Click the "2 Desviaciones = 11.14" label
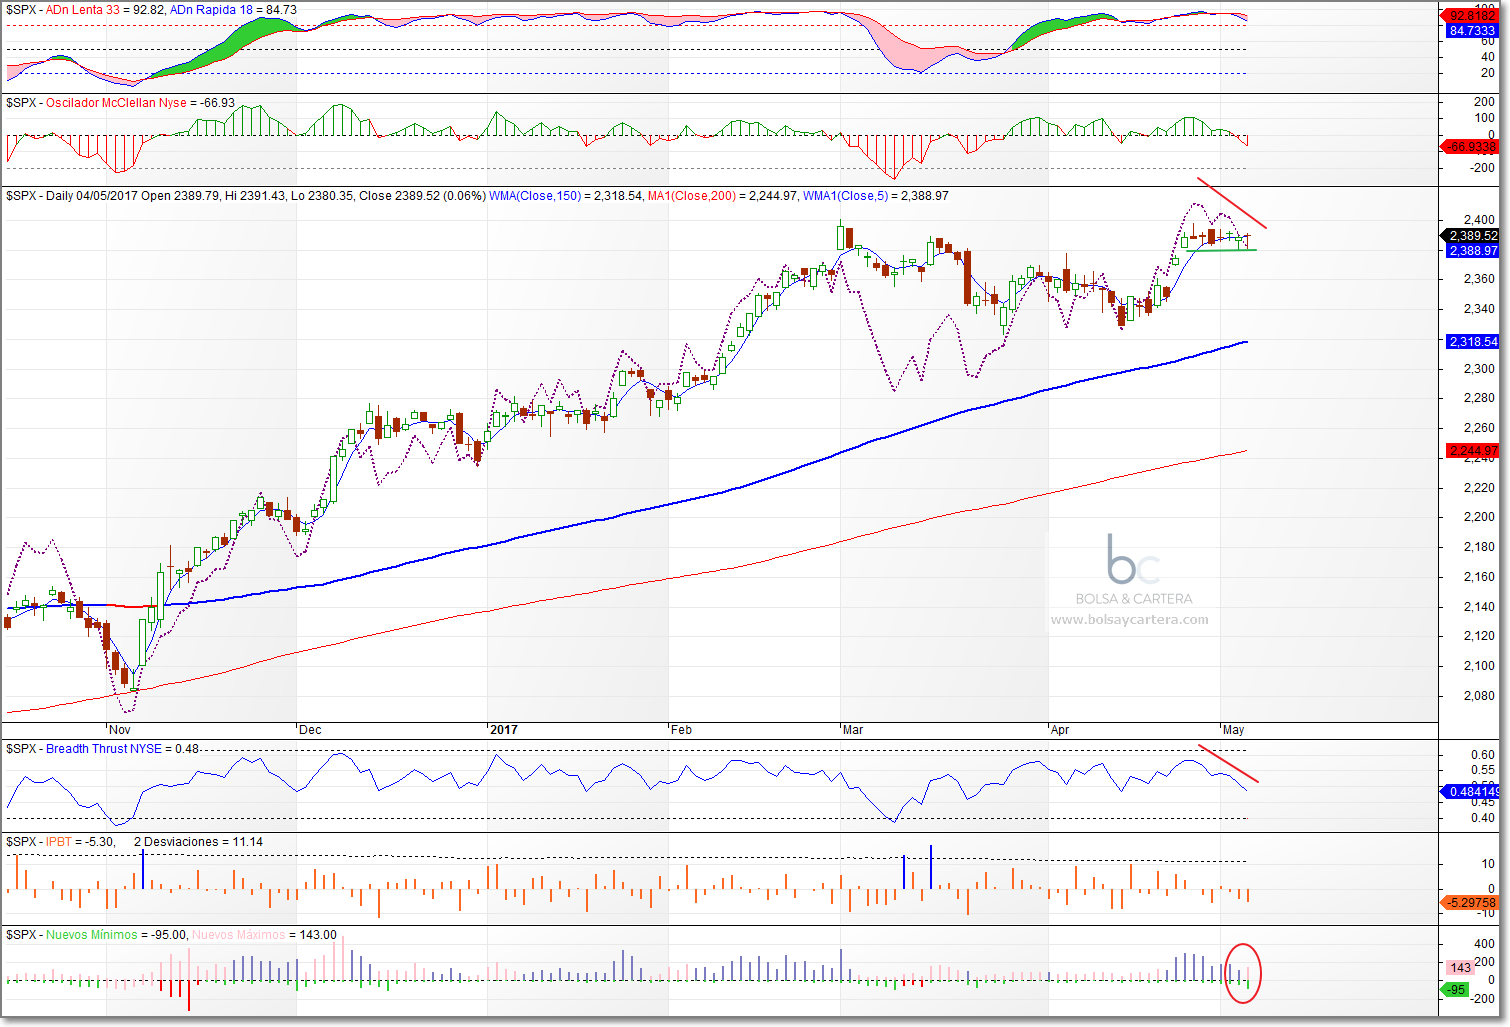This screenshot has width=1510, height=1027. point(198,842)
